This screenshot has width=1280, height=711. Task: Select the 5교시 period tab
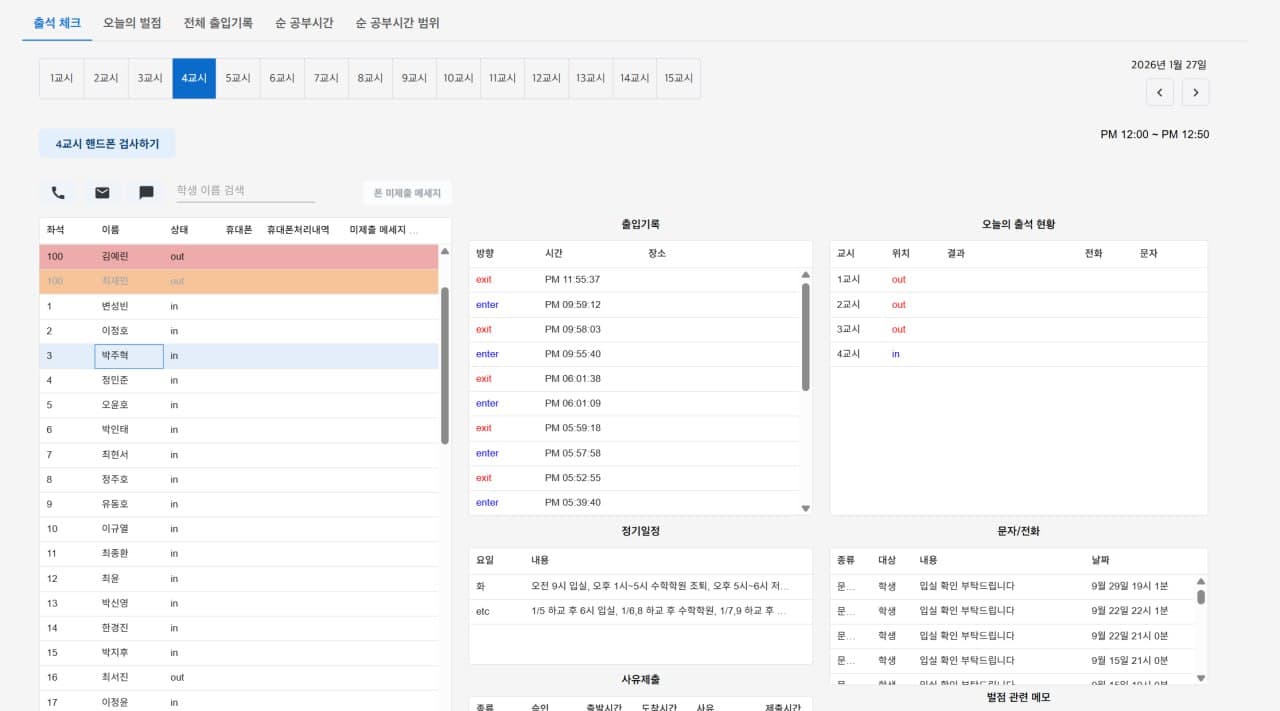238,78
